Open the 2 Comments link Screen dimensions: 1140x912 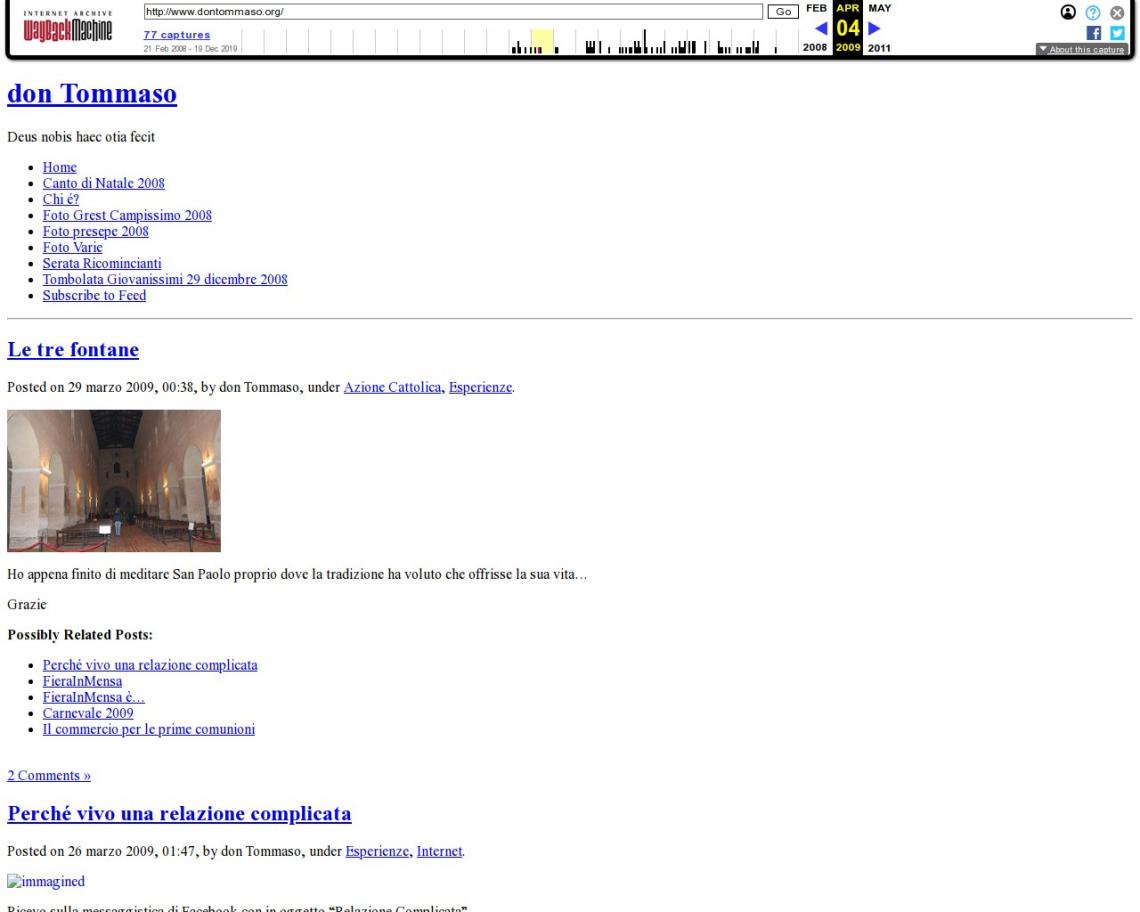coord(49,776)
